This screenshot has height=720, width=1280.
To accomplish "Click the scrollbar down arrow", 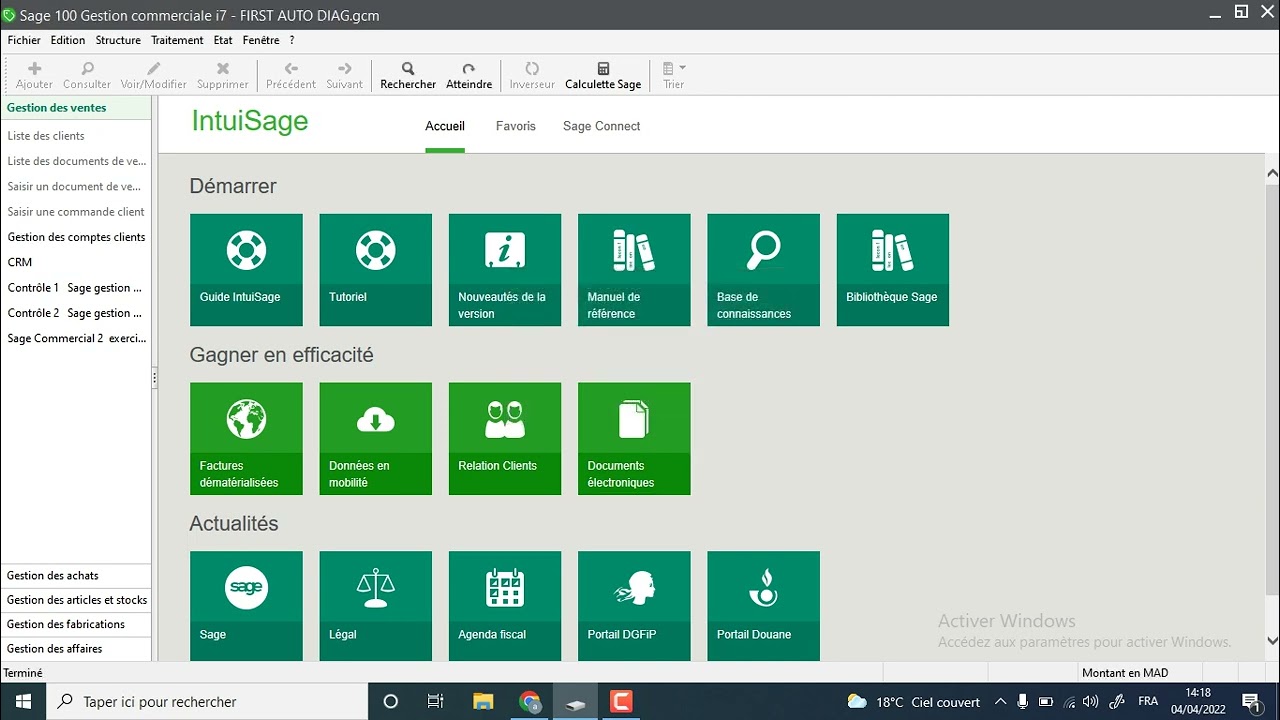I will (1272, 641).
